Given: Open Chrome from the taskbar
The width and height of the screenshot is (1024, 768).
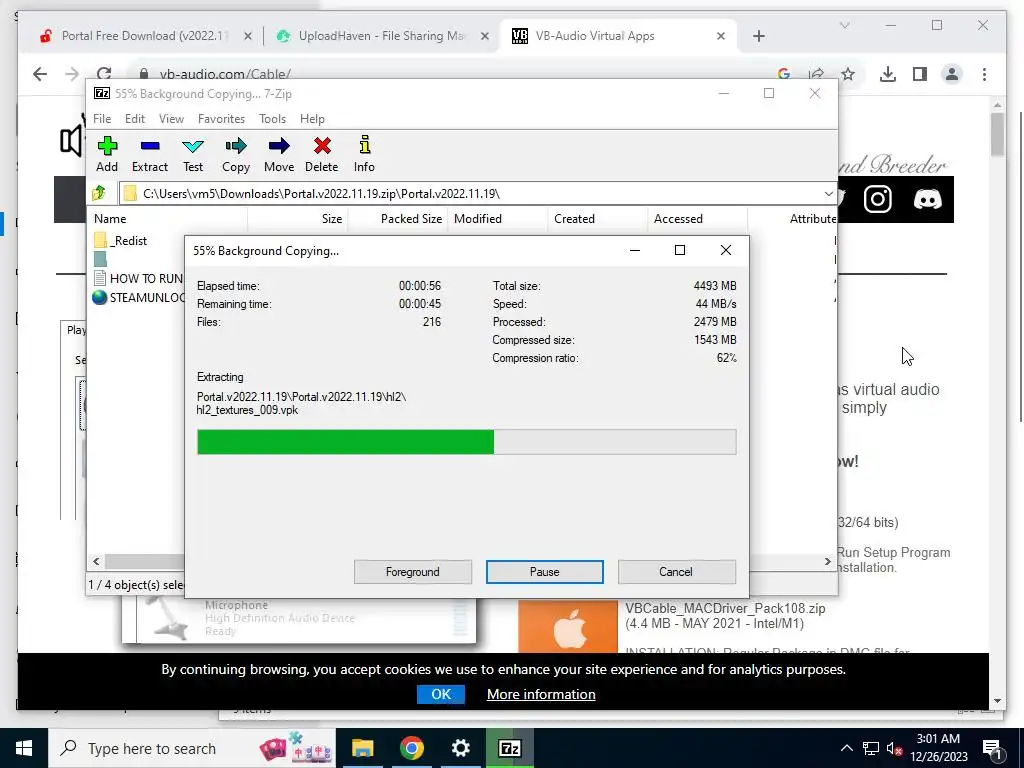Looking at the screenshot, I should tap(411, 748).
